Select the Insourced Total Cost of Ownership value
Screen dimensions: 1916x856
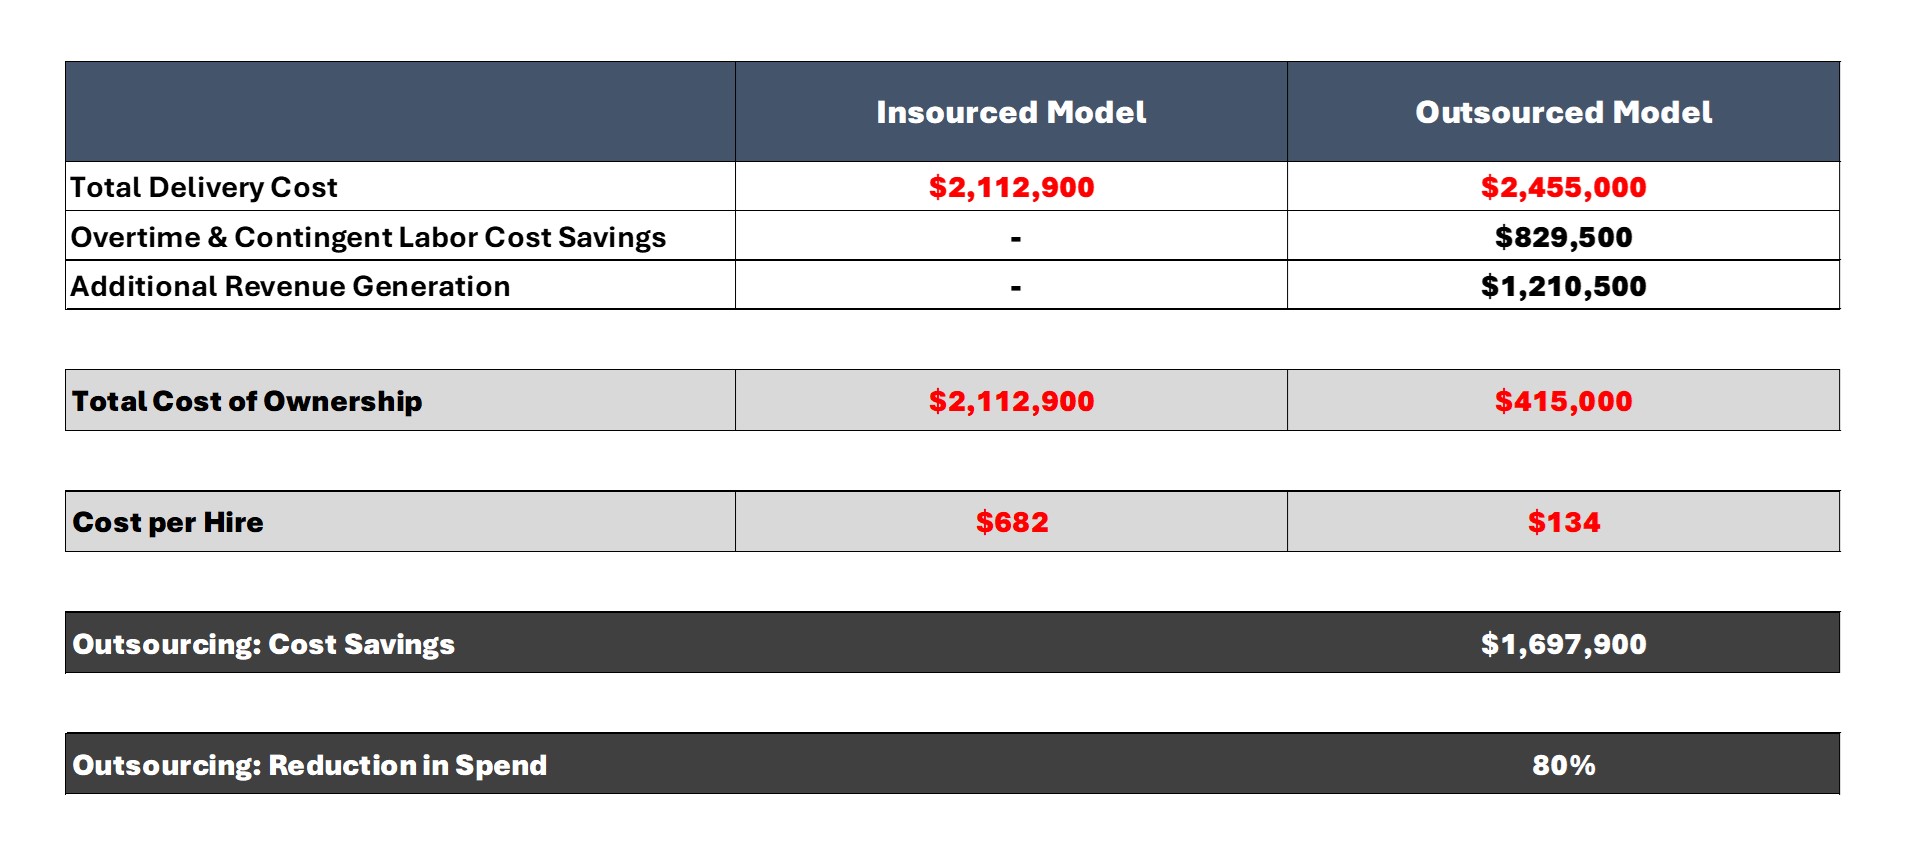click(1011, 401)
